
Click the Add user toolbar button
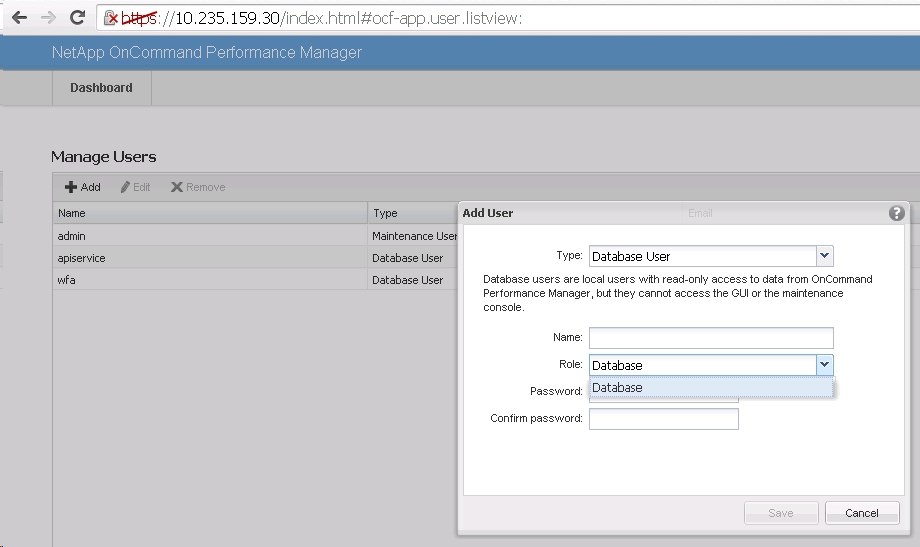tap(82, 187)
